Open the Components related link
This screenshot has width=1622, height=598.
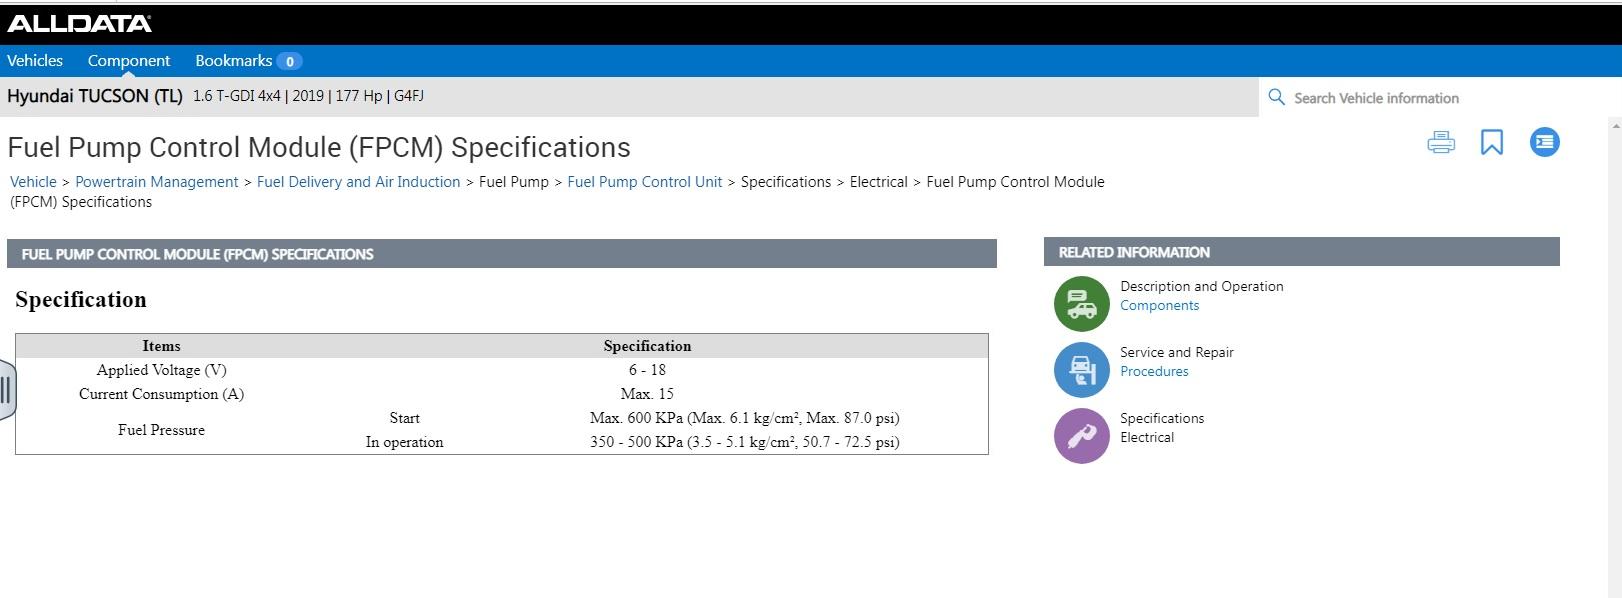pyautogui.click(x=1159, y=306)
